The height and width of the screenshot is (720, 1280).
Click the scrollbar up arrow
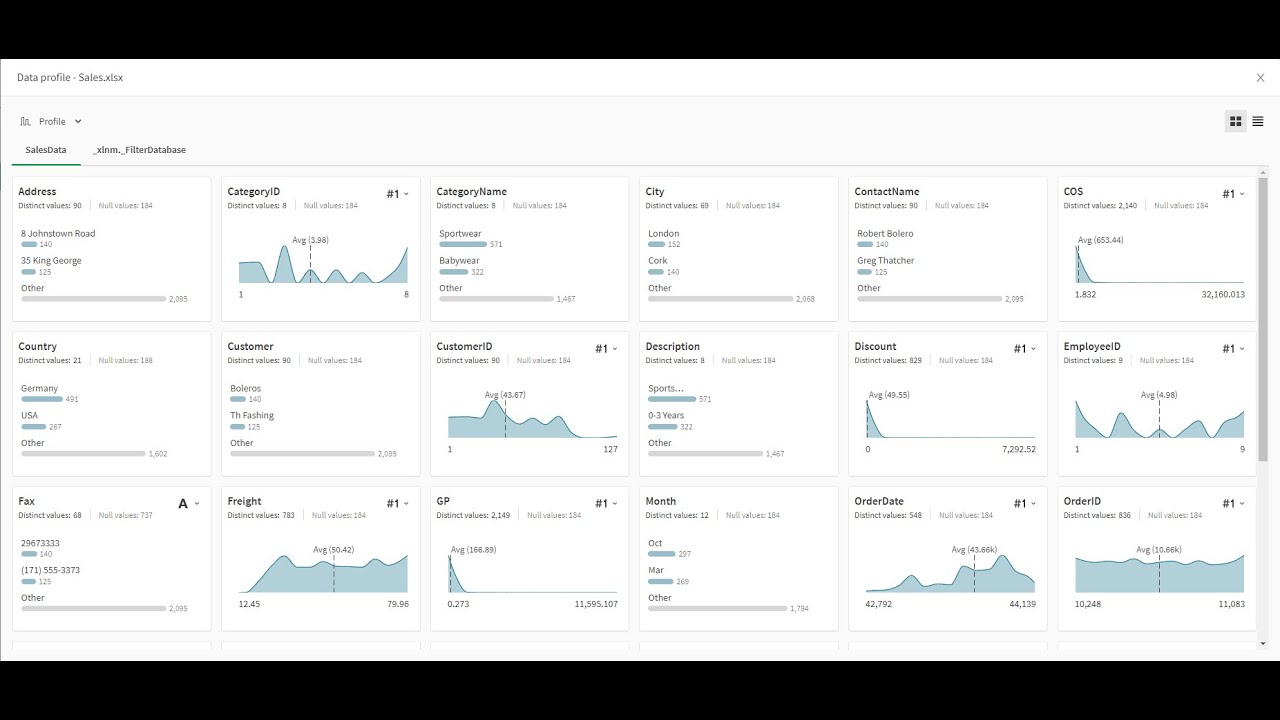coord(1264,172)
